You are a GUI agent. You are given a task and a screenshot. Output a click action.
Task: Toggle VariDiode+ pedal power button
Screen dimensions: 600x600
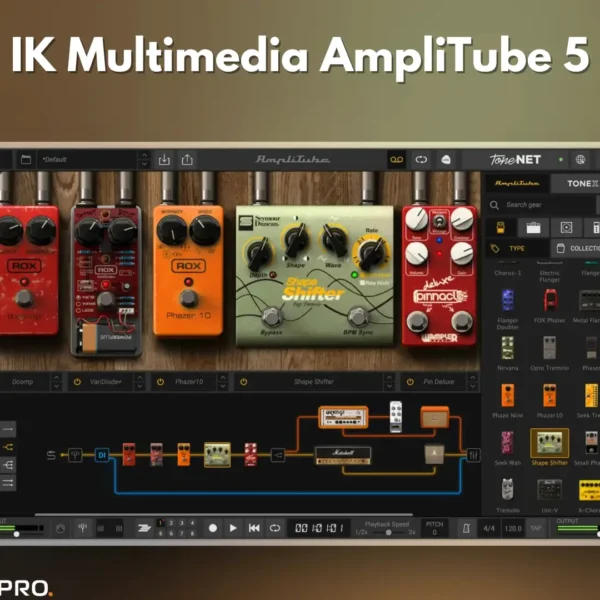point(77,382)
